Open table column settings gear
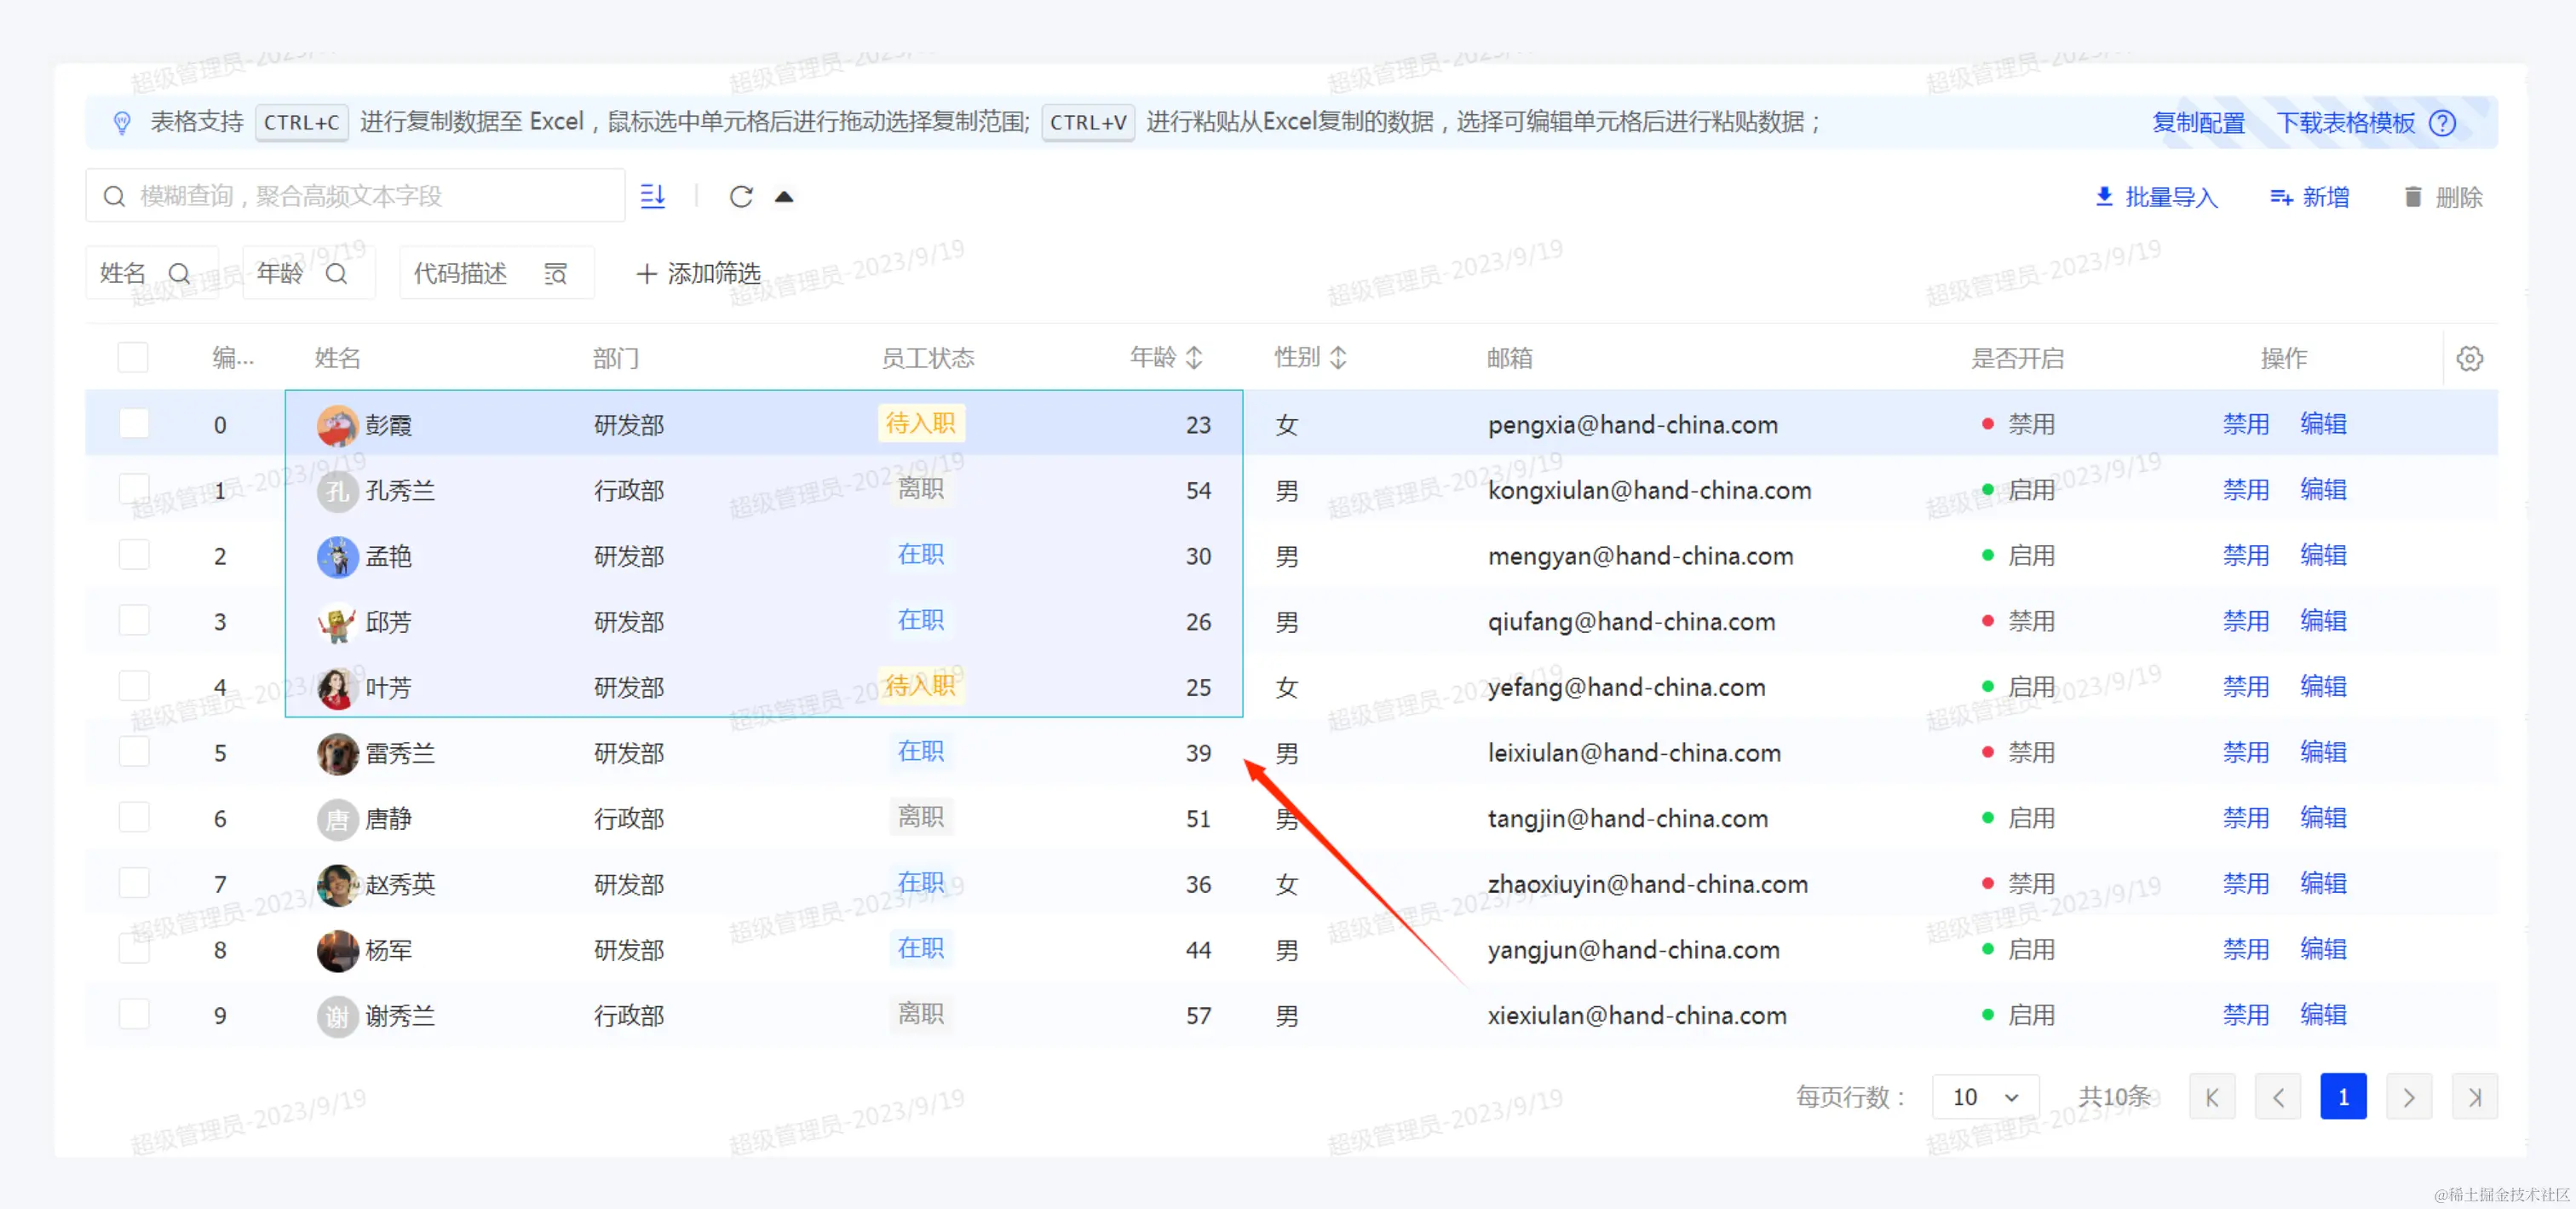 point(2469,358)
